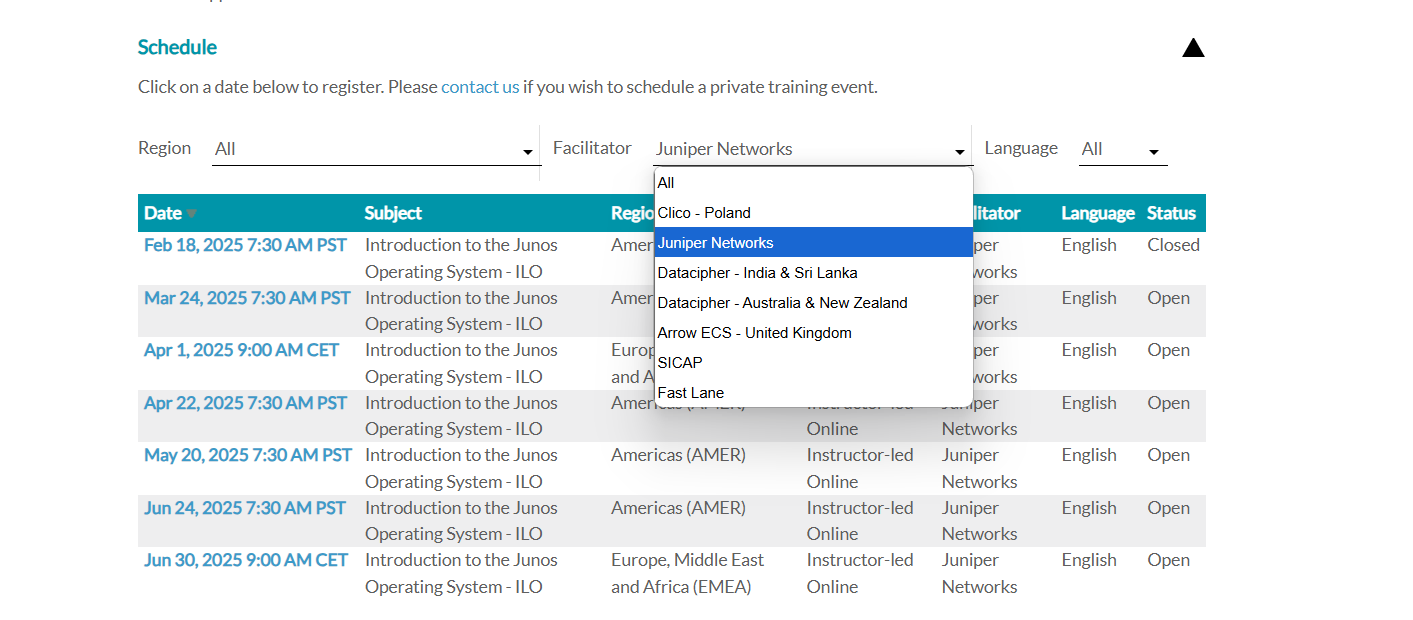Screen dimensions: 1413x620
Task: Choose Clico - Poland facilitator option
Action: point(813,213)
